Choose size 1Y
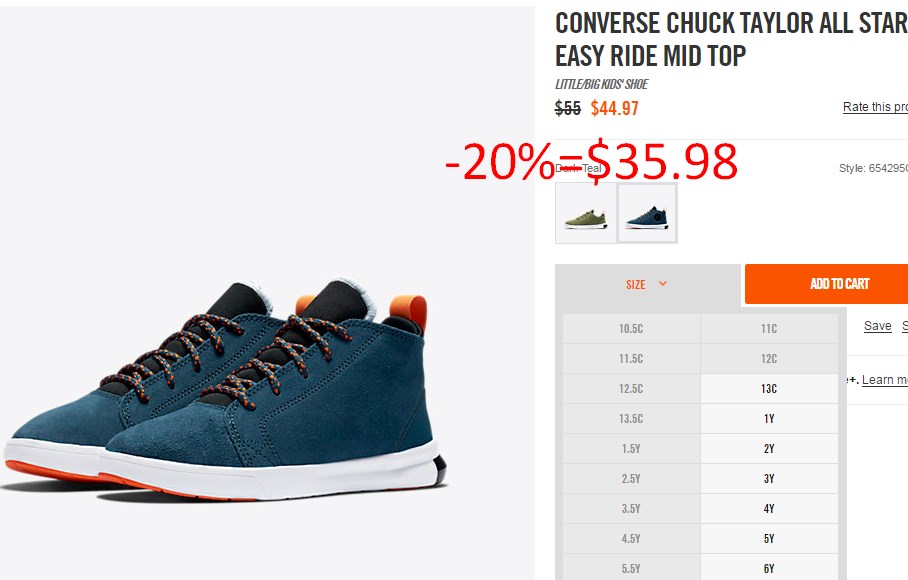908x580 pixels. [x=769, y=419]
